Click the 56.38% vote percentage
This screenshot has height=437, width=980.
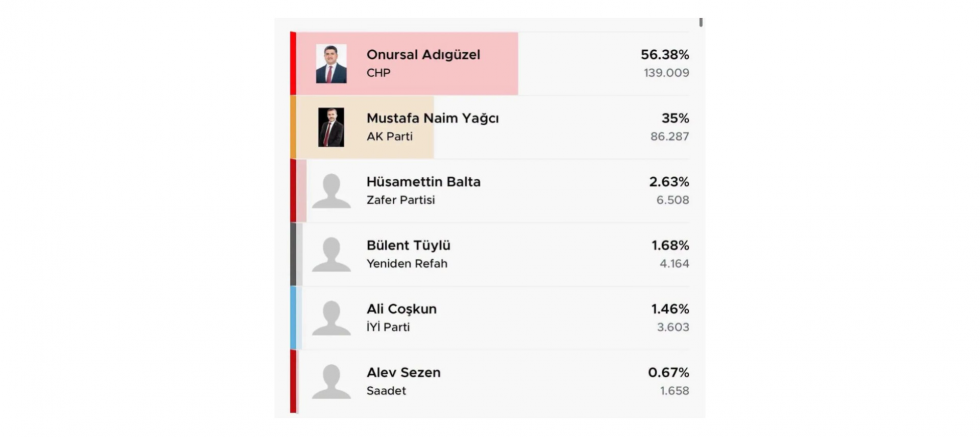coord(664,55)
